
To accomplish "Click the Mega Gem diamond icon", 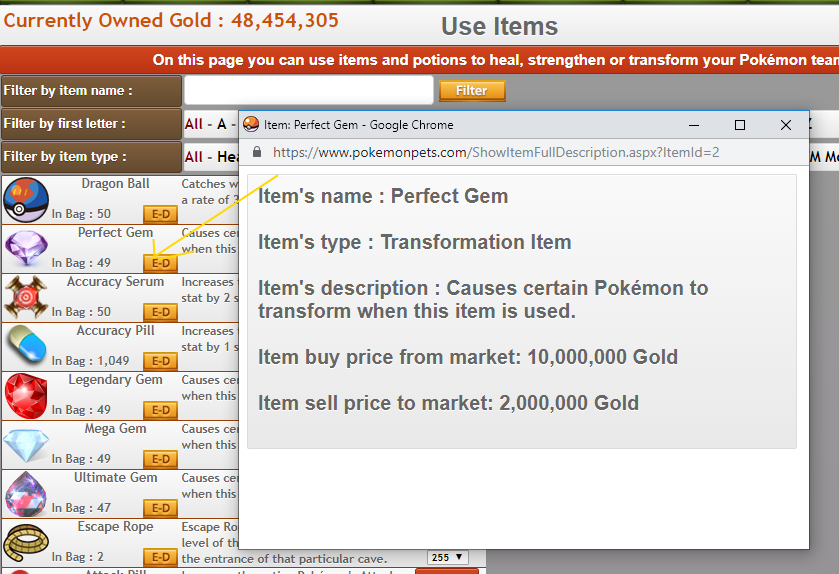I will click(x=25, y=444).
